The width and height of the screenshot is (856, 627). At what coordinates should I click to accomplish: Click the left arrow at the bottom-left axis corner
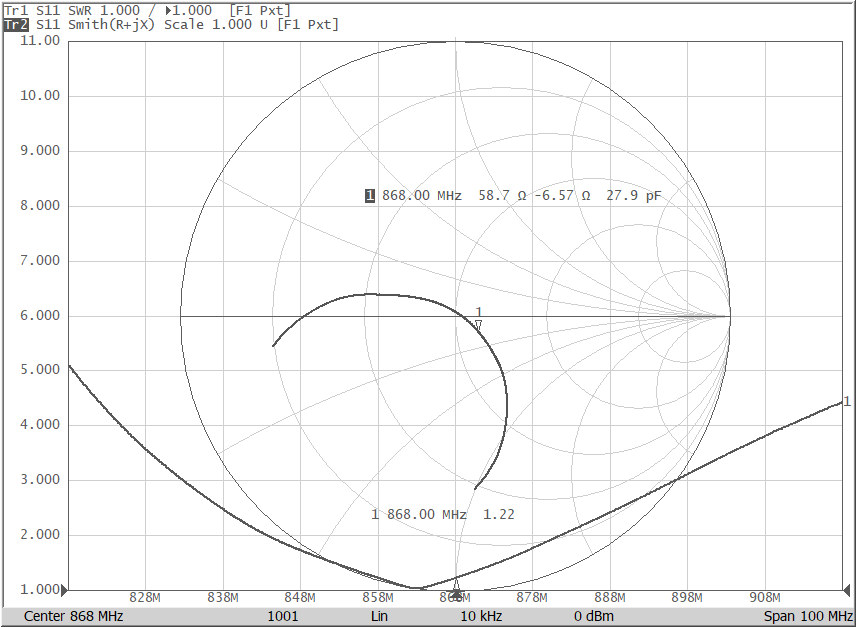(64, 588)
